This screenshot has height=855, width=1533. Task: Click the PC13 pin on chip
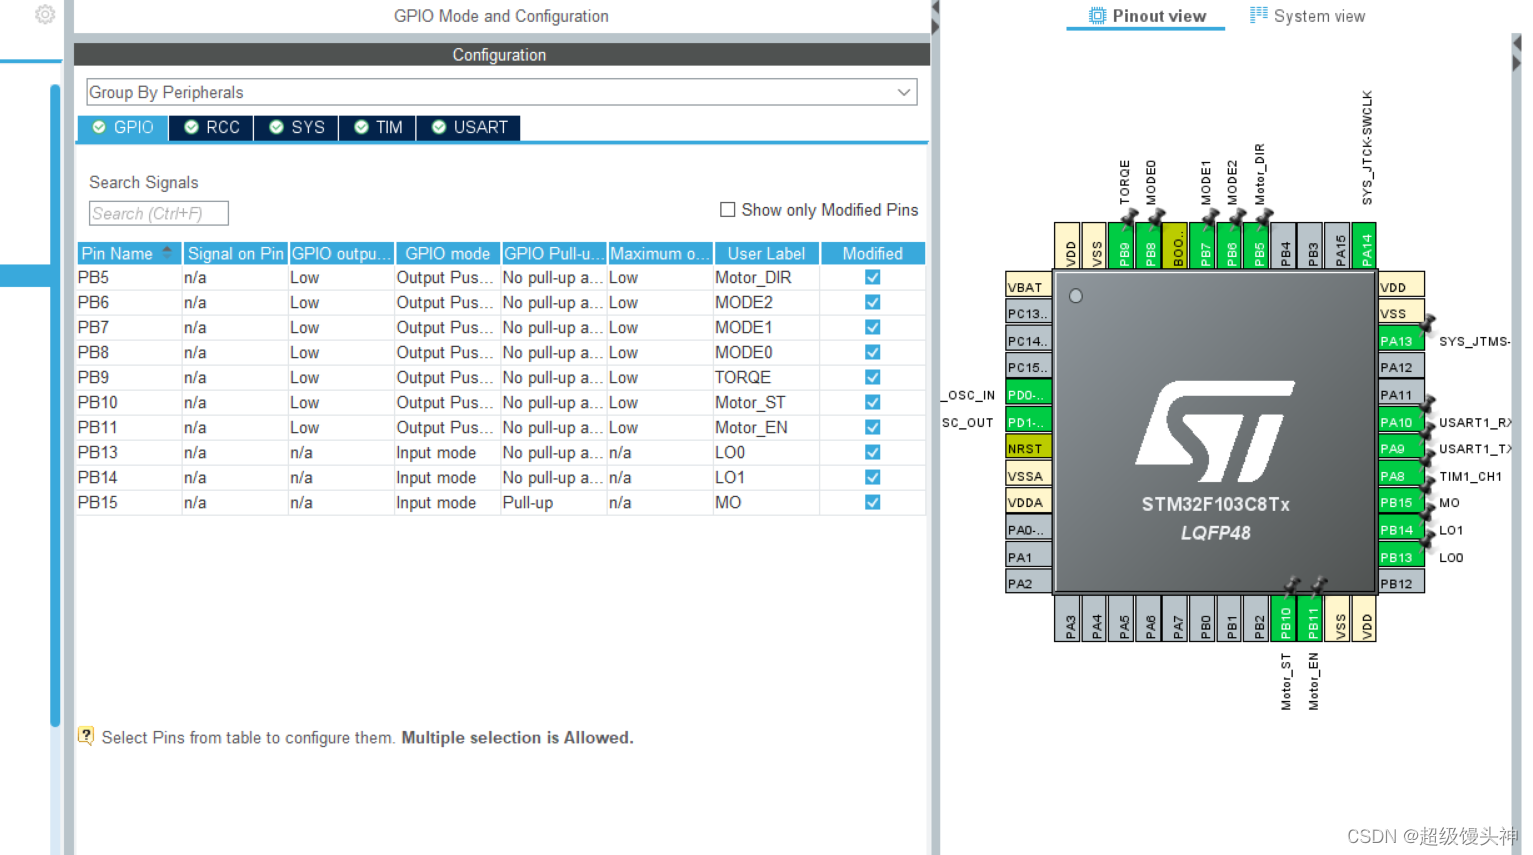(x=1028, y=314)
